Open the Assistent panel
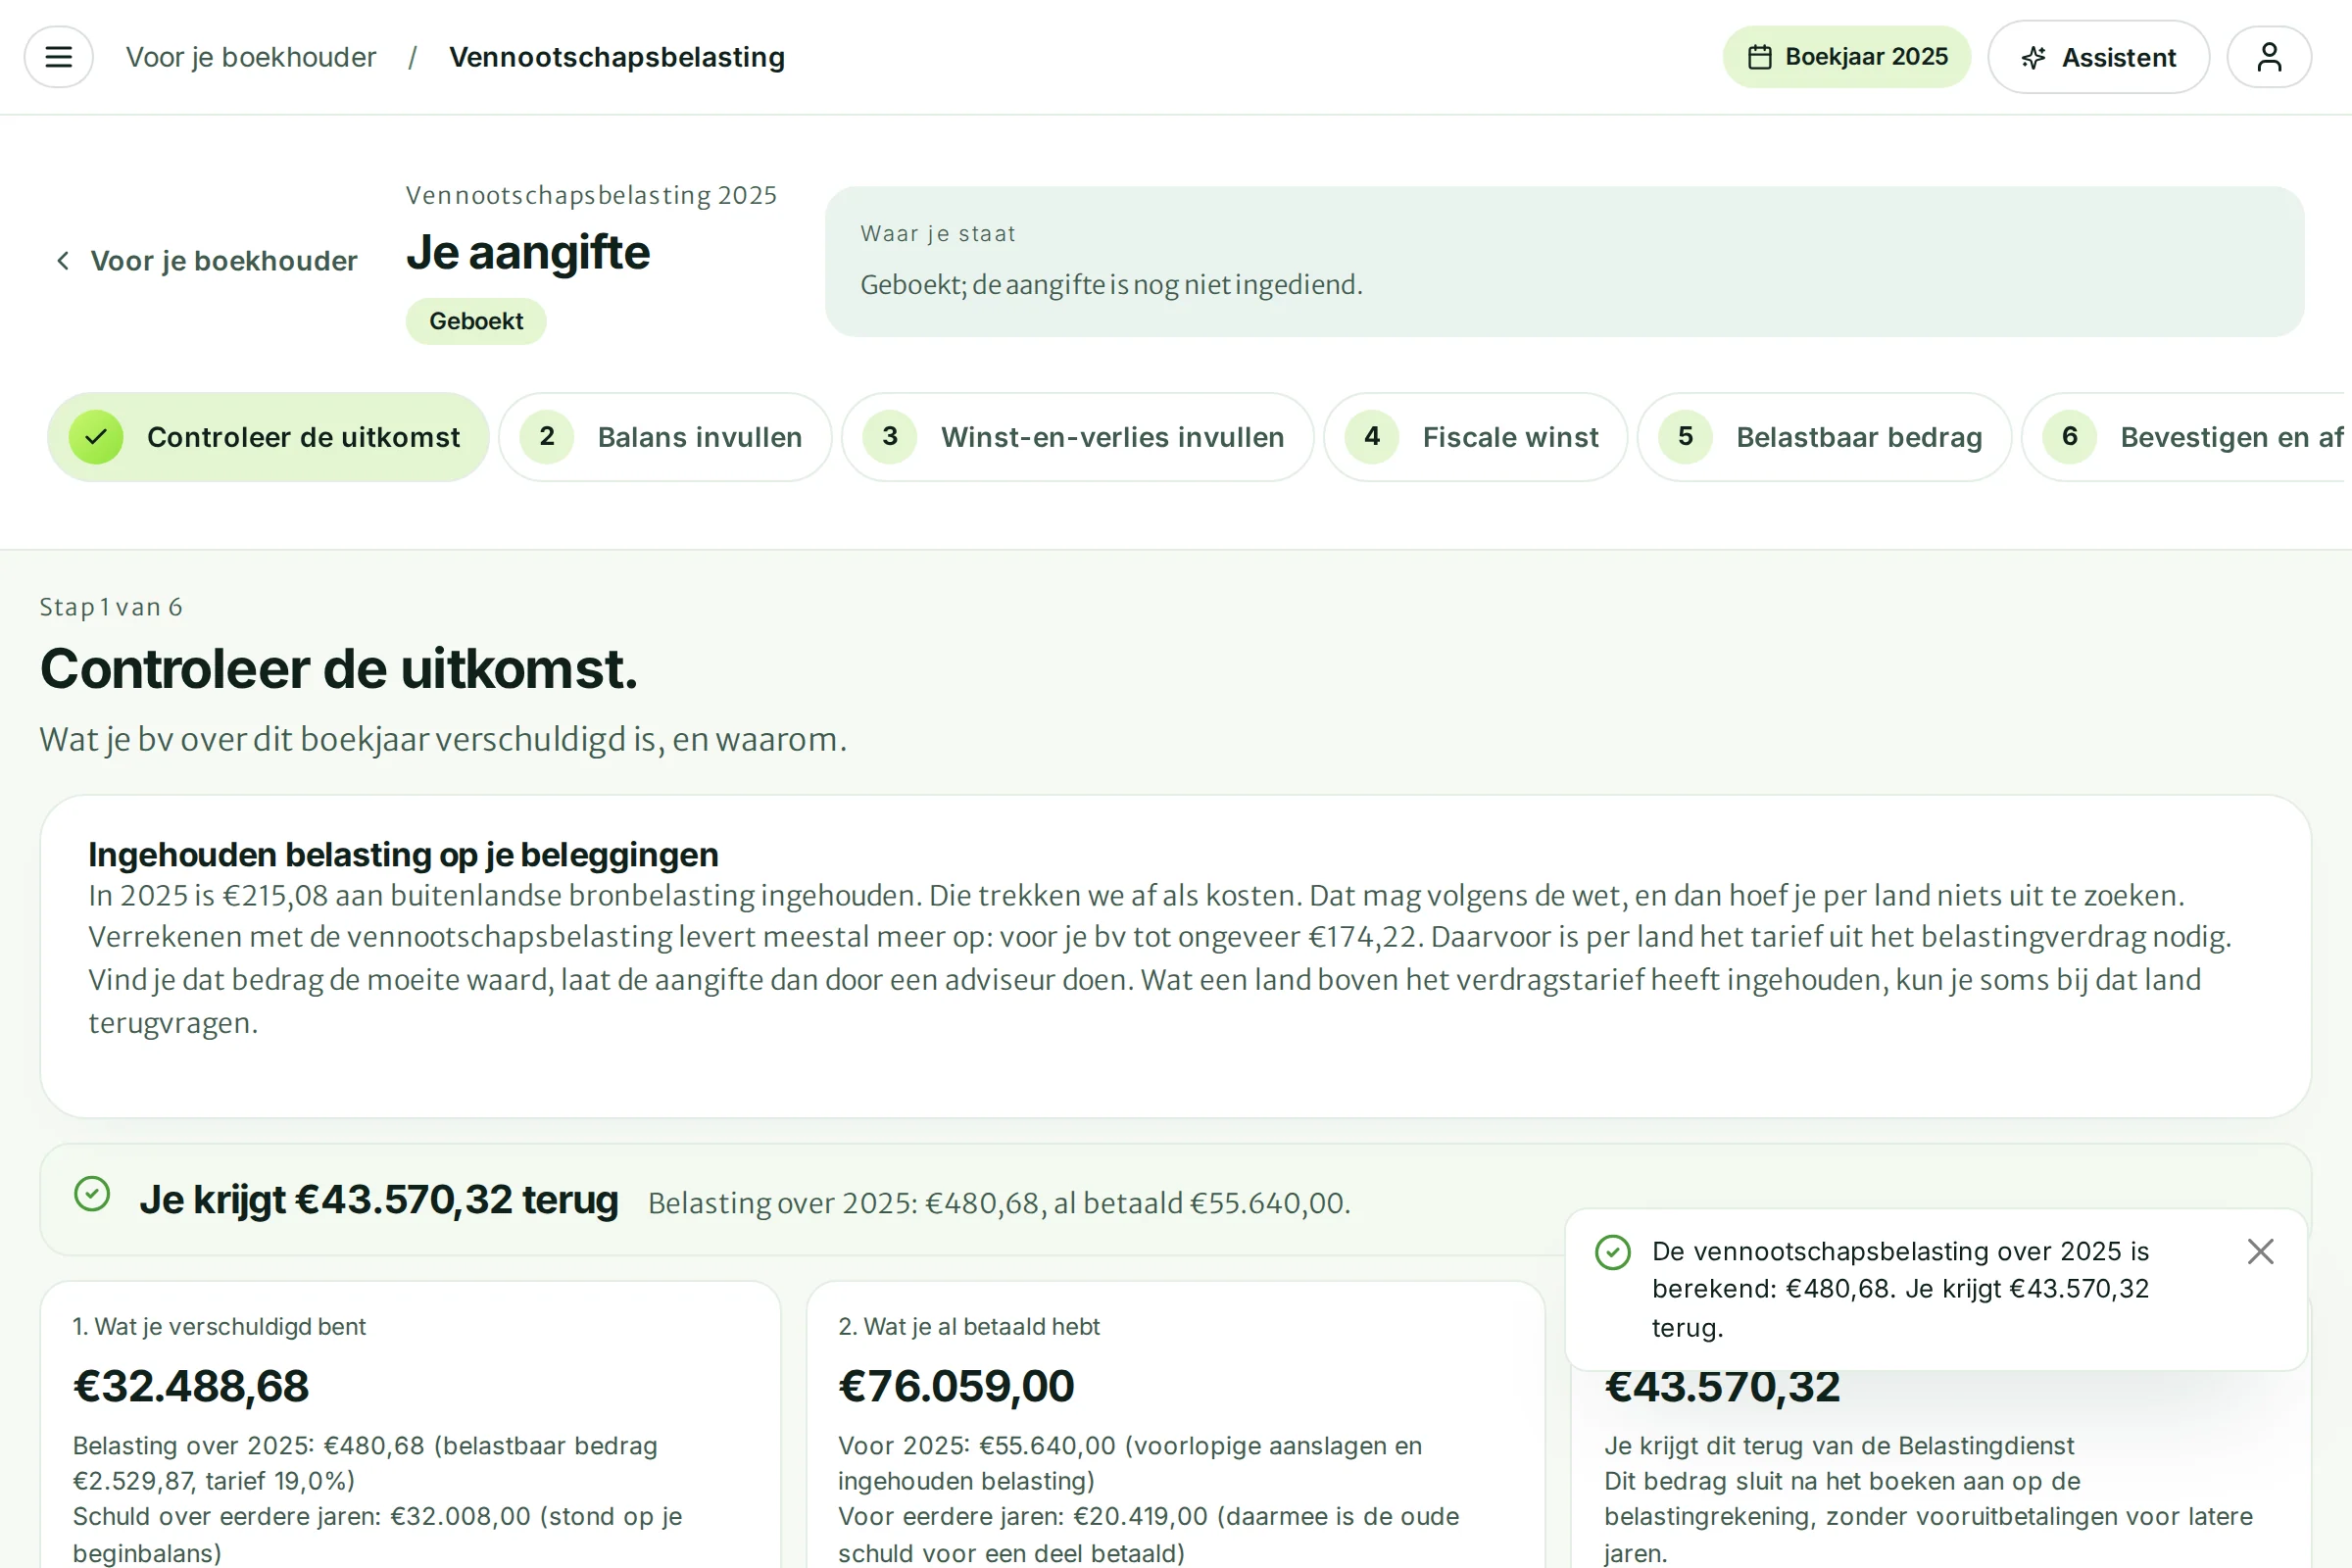The height and width of the screenshot is (1568, 2352). (x=2098, y=57)
